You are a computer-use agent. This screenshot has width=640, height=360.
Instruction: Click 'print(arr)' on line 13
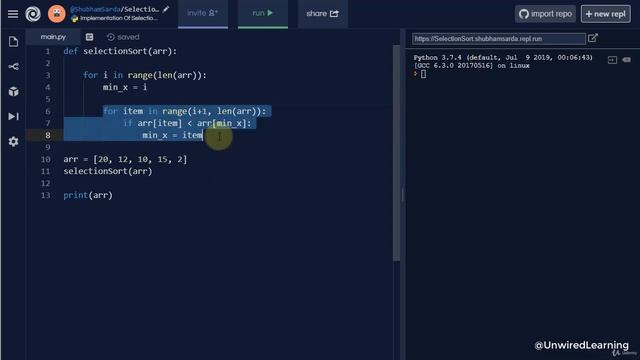(x=88, y=196)
